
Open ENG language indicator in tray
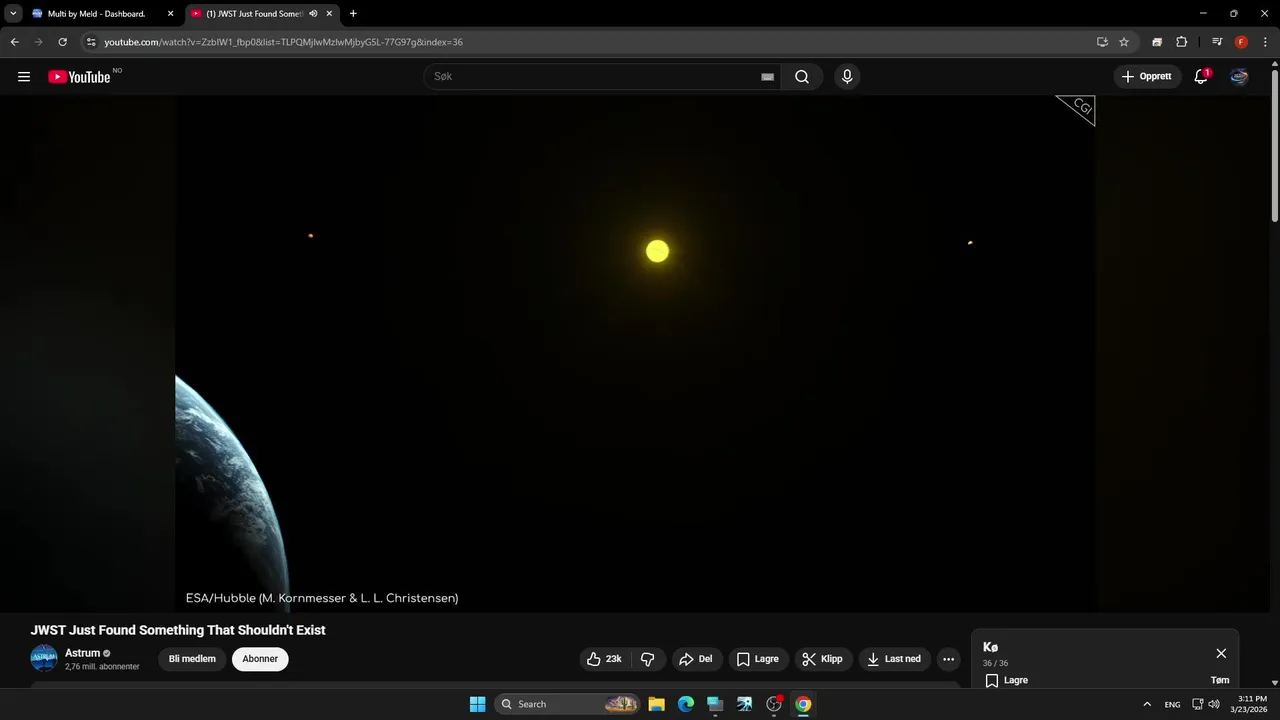(x=1172, y=704)
